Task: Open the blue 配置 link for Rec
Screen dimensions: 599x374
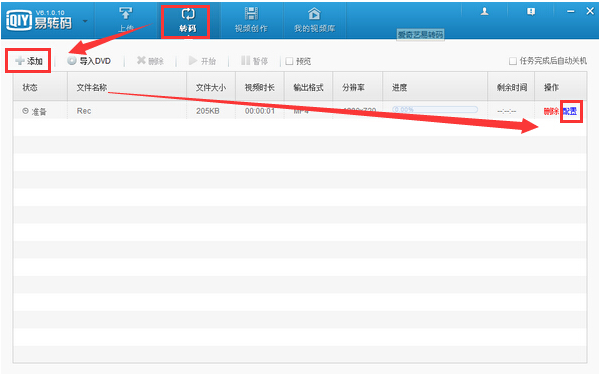Action: tap(570, 111)
